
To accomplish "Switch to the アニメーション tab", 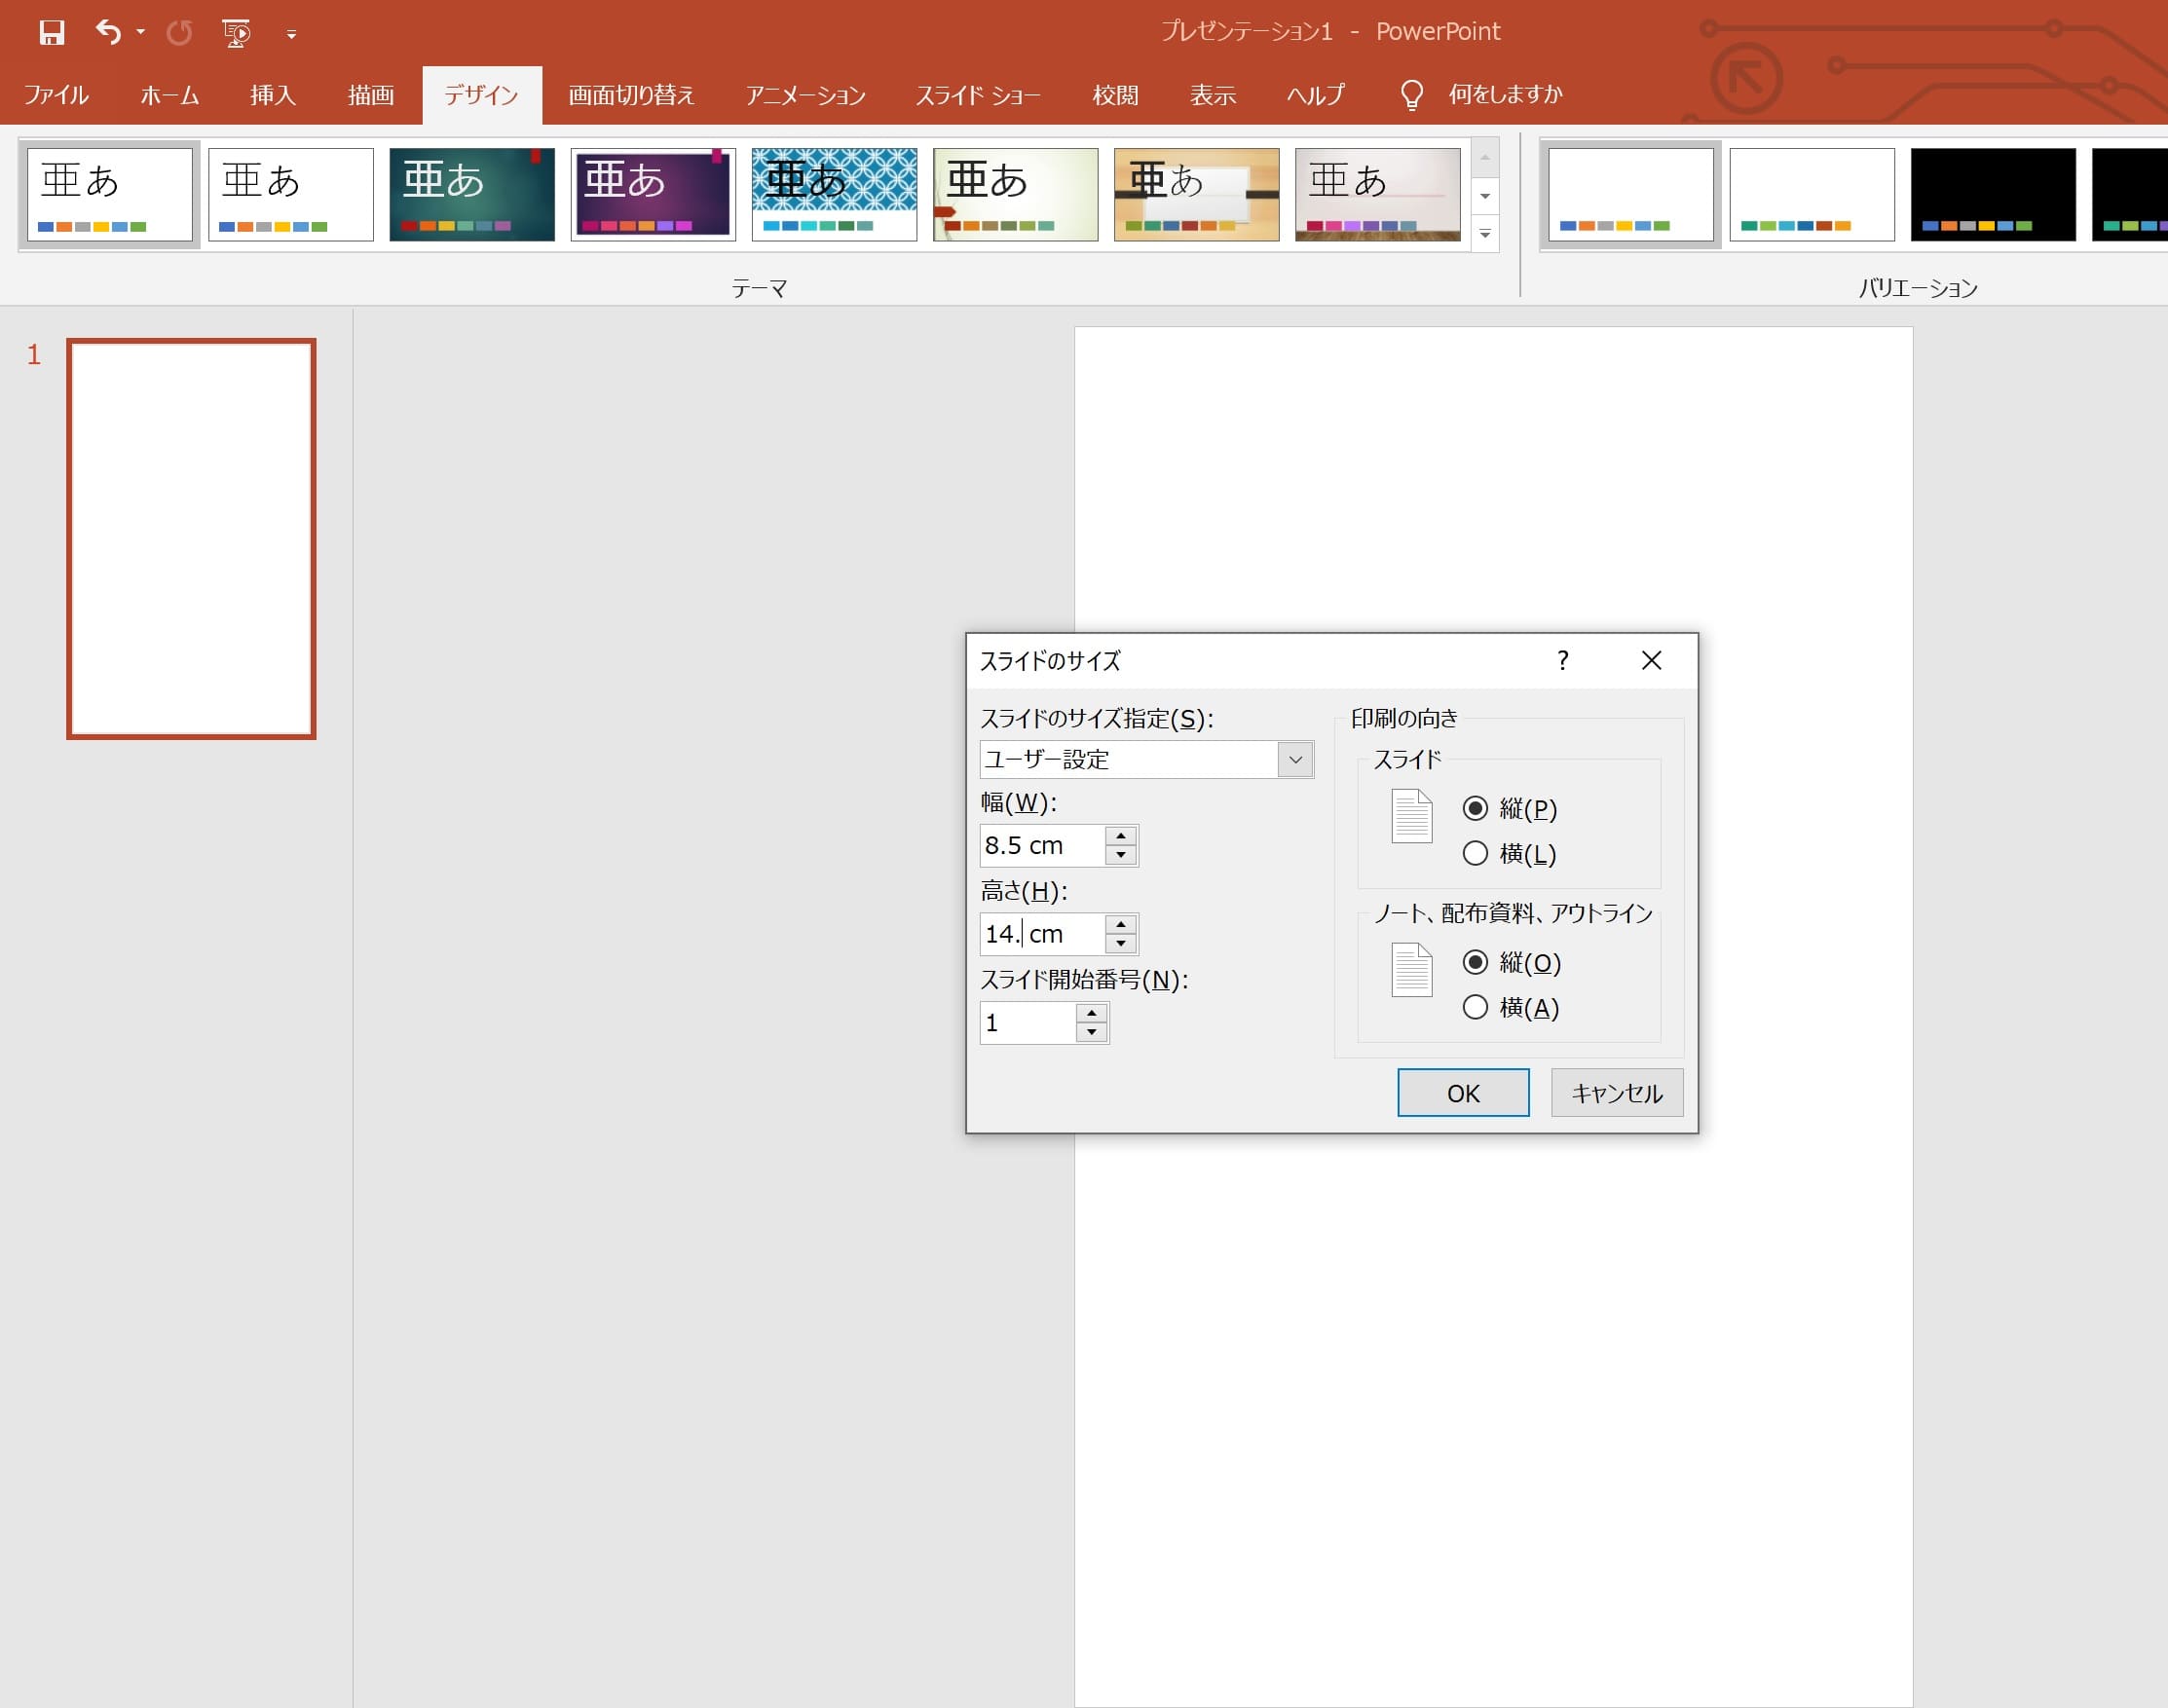I will pyautogui.click(x=805, y=95).
